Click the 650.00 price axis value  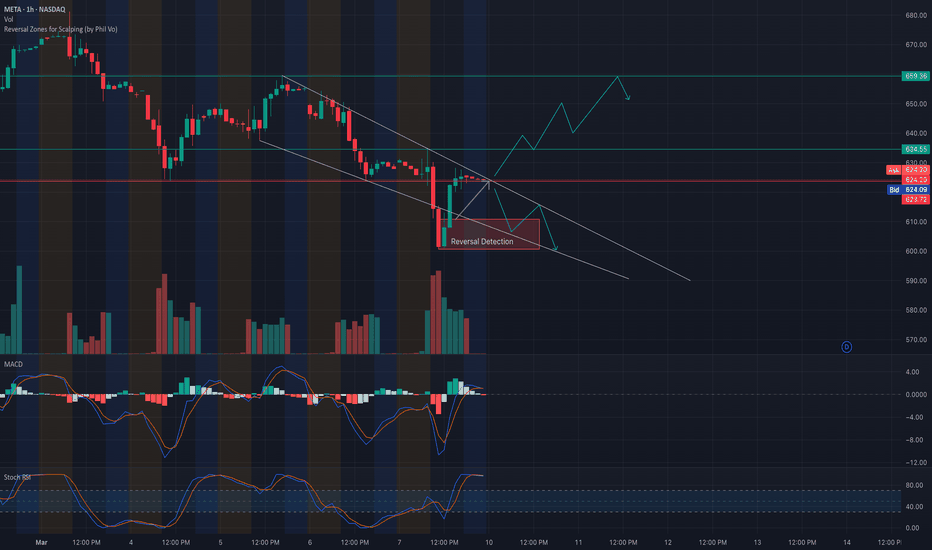pos(916,103)
